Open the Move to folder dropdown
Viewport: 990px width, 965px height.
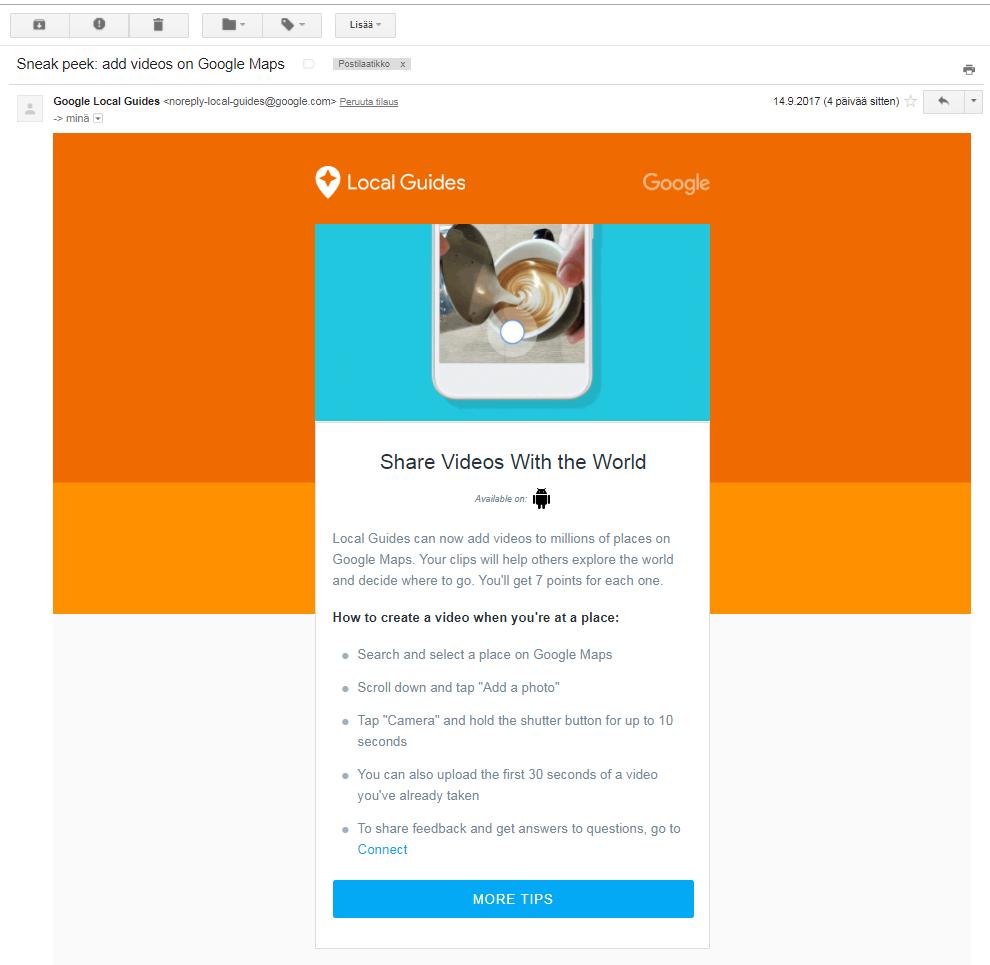[232, 25]
